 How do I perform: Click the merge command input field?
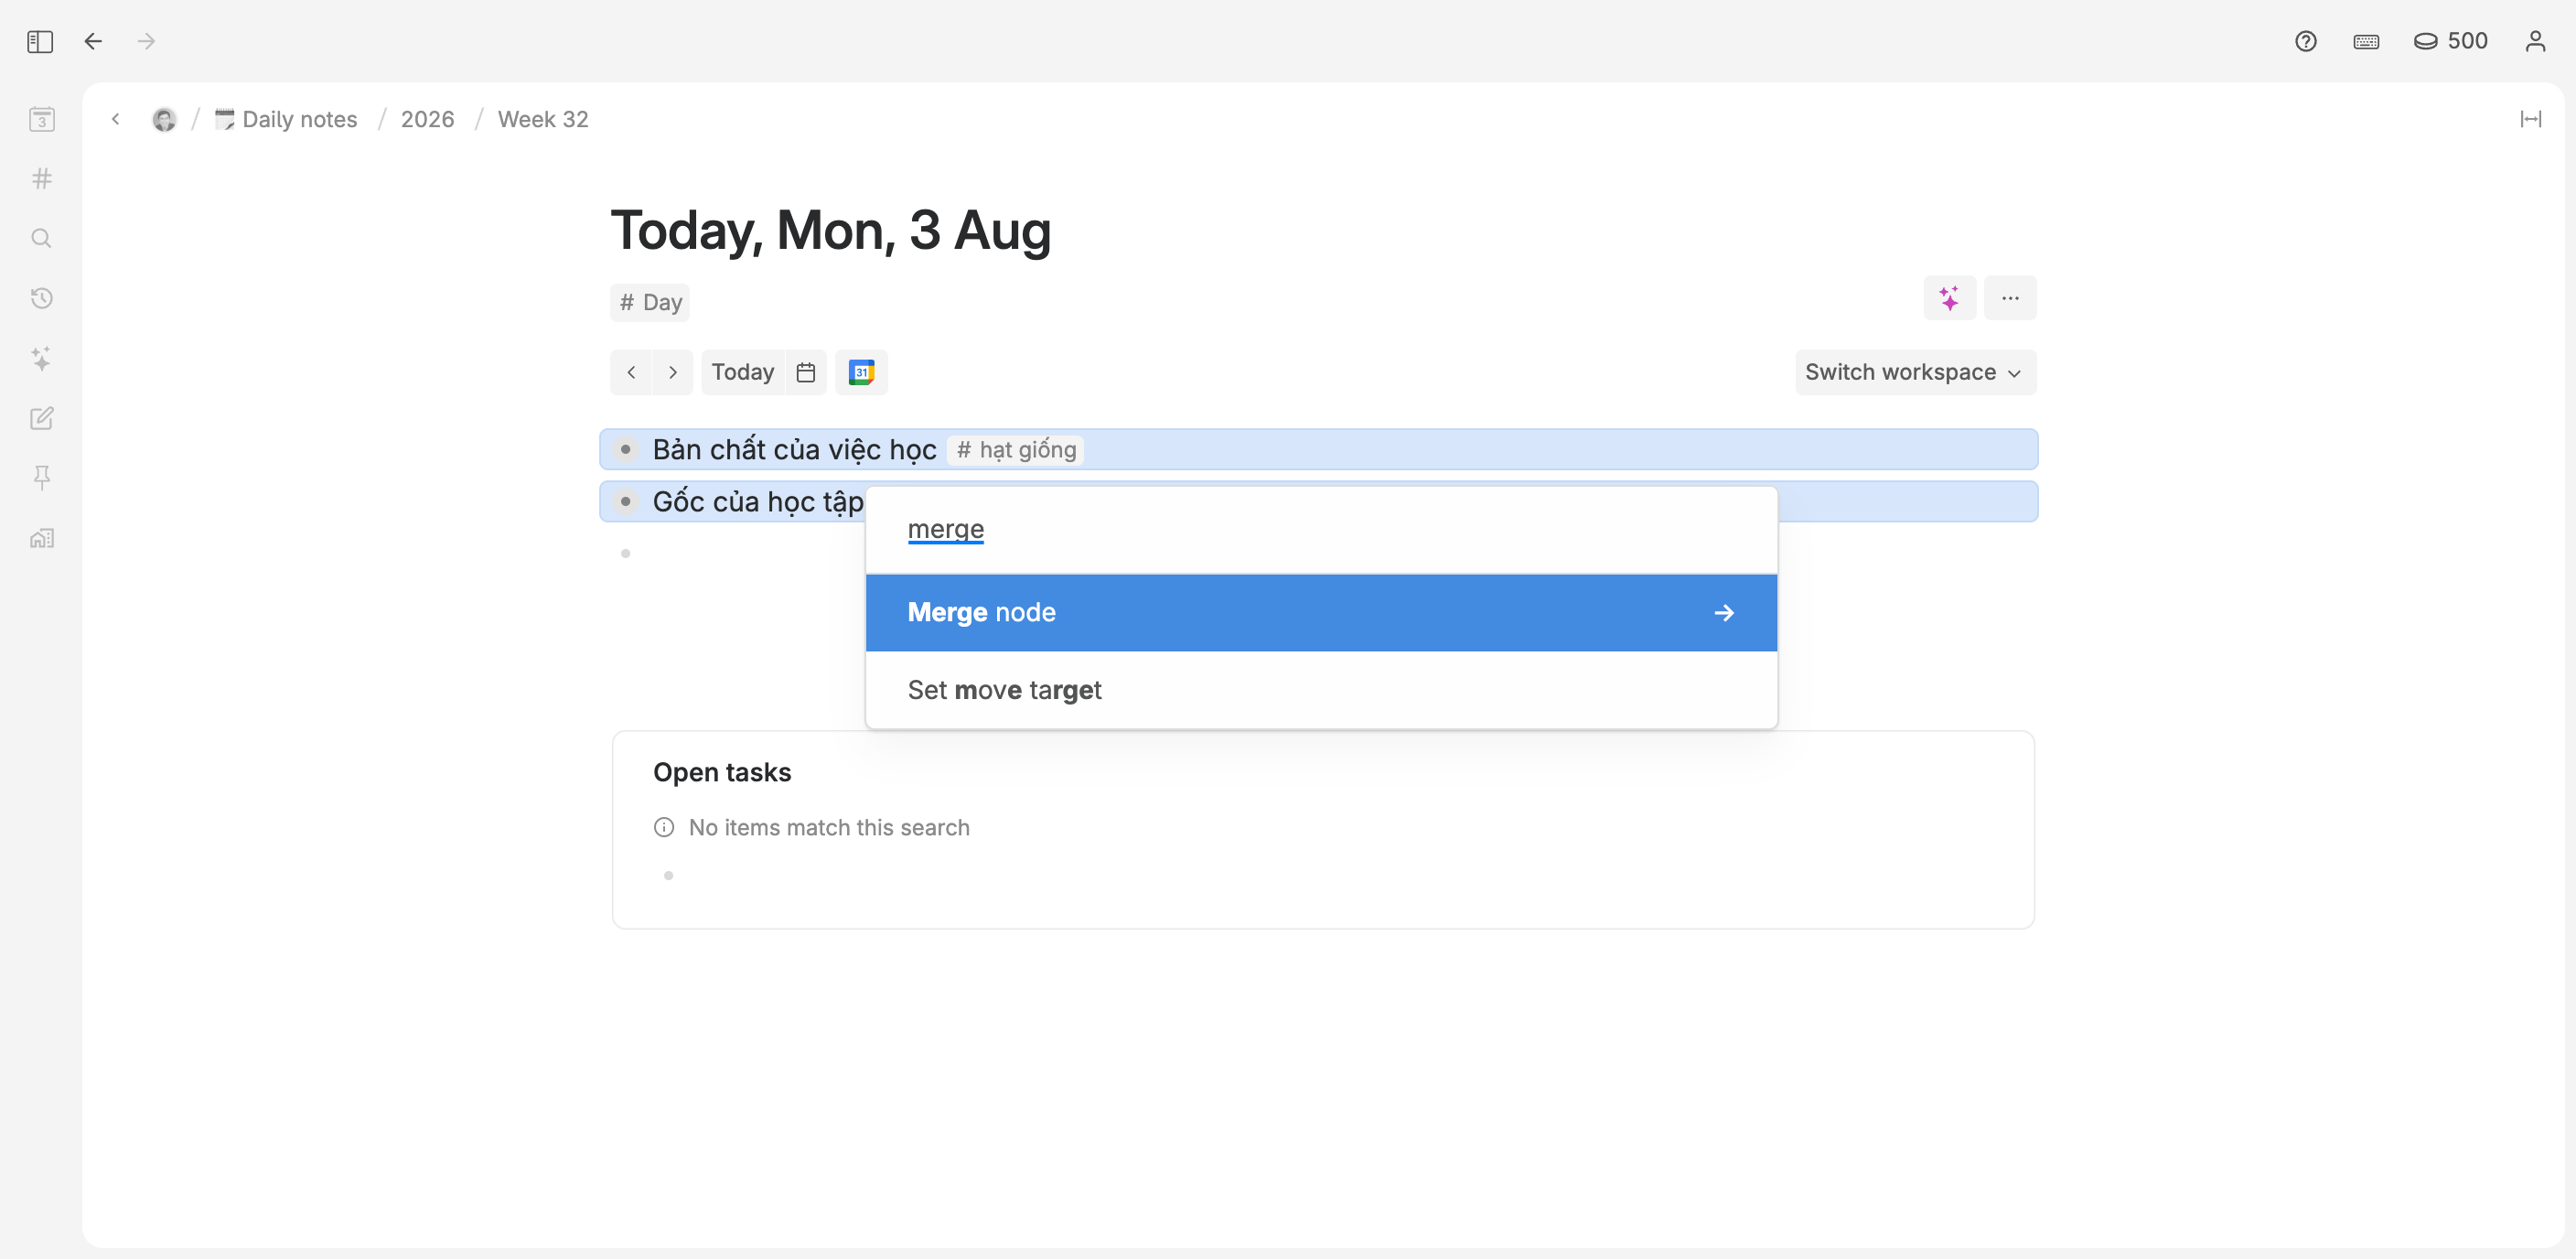[1321, 529]
